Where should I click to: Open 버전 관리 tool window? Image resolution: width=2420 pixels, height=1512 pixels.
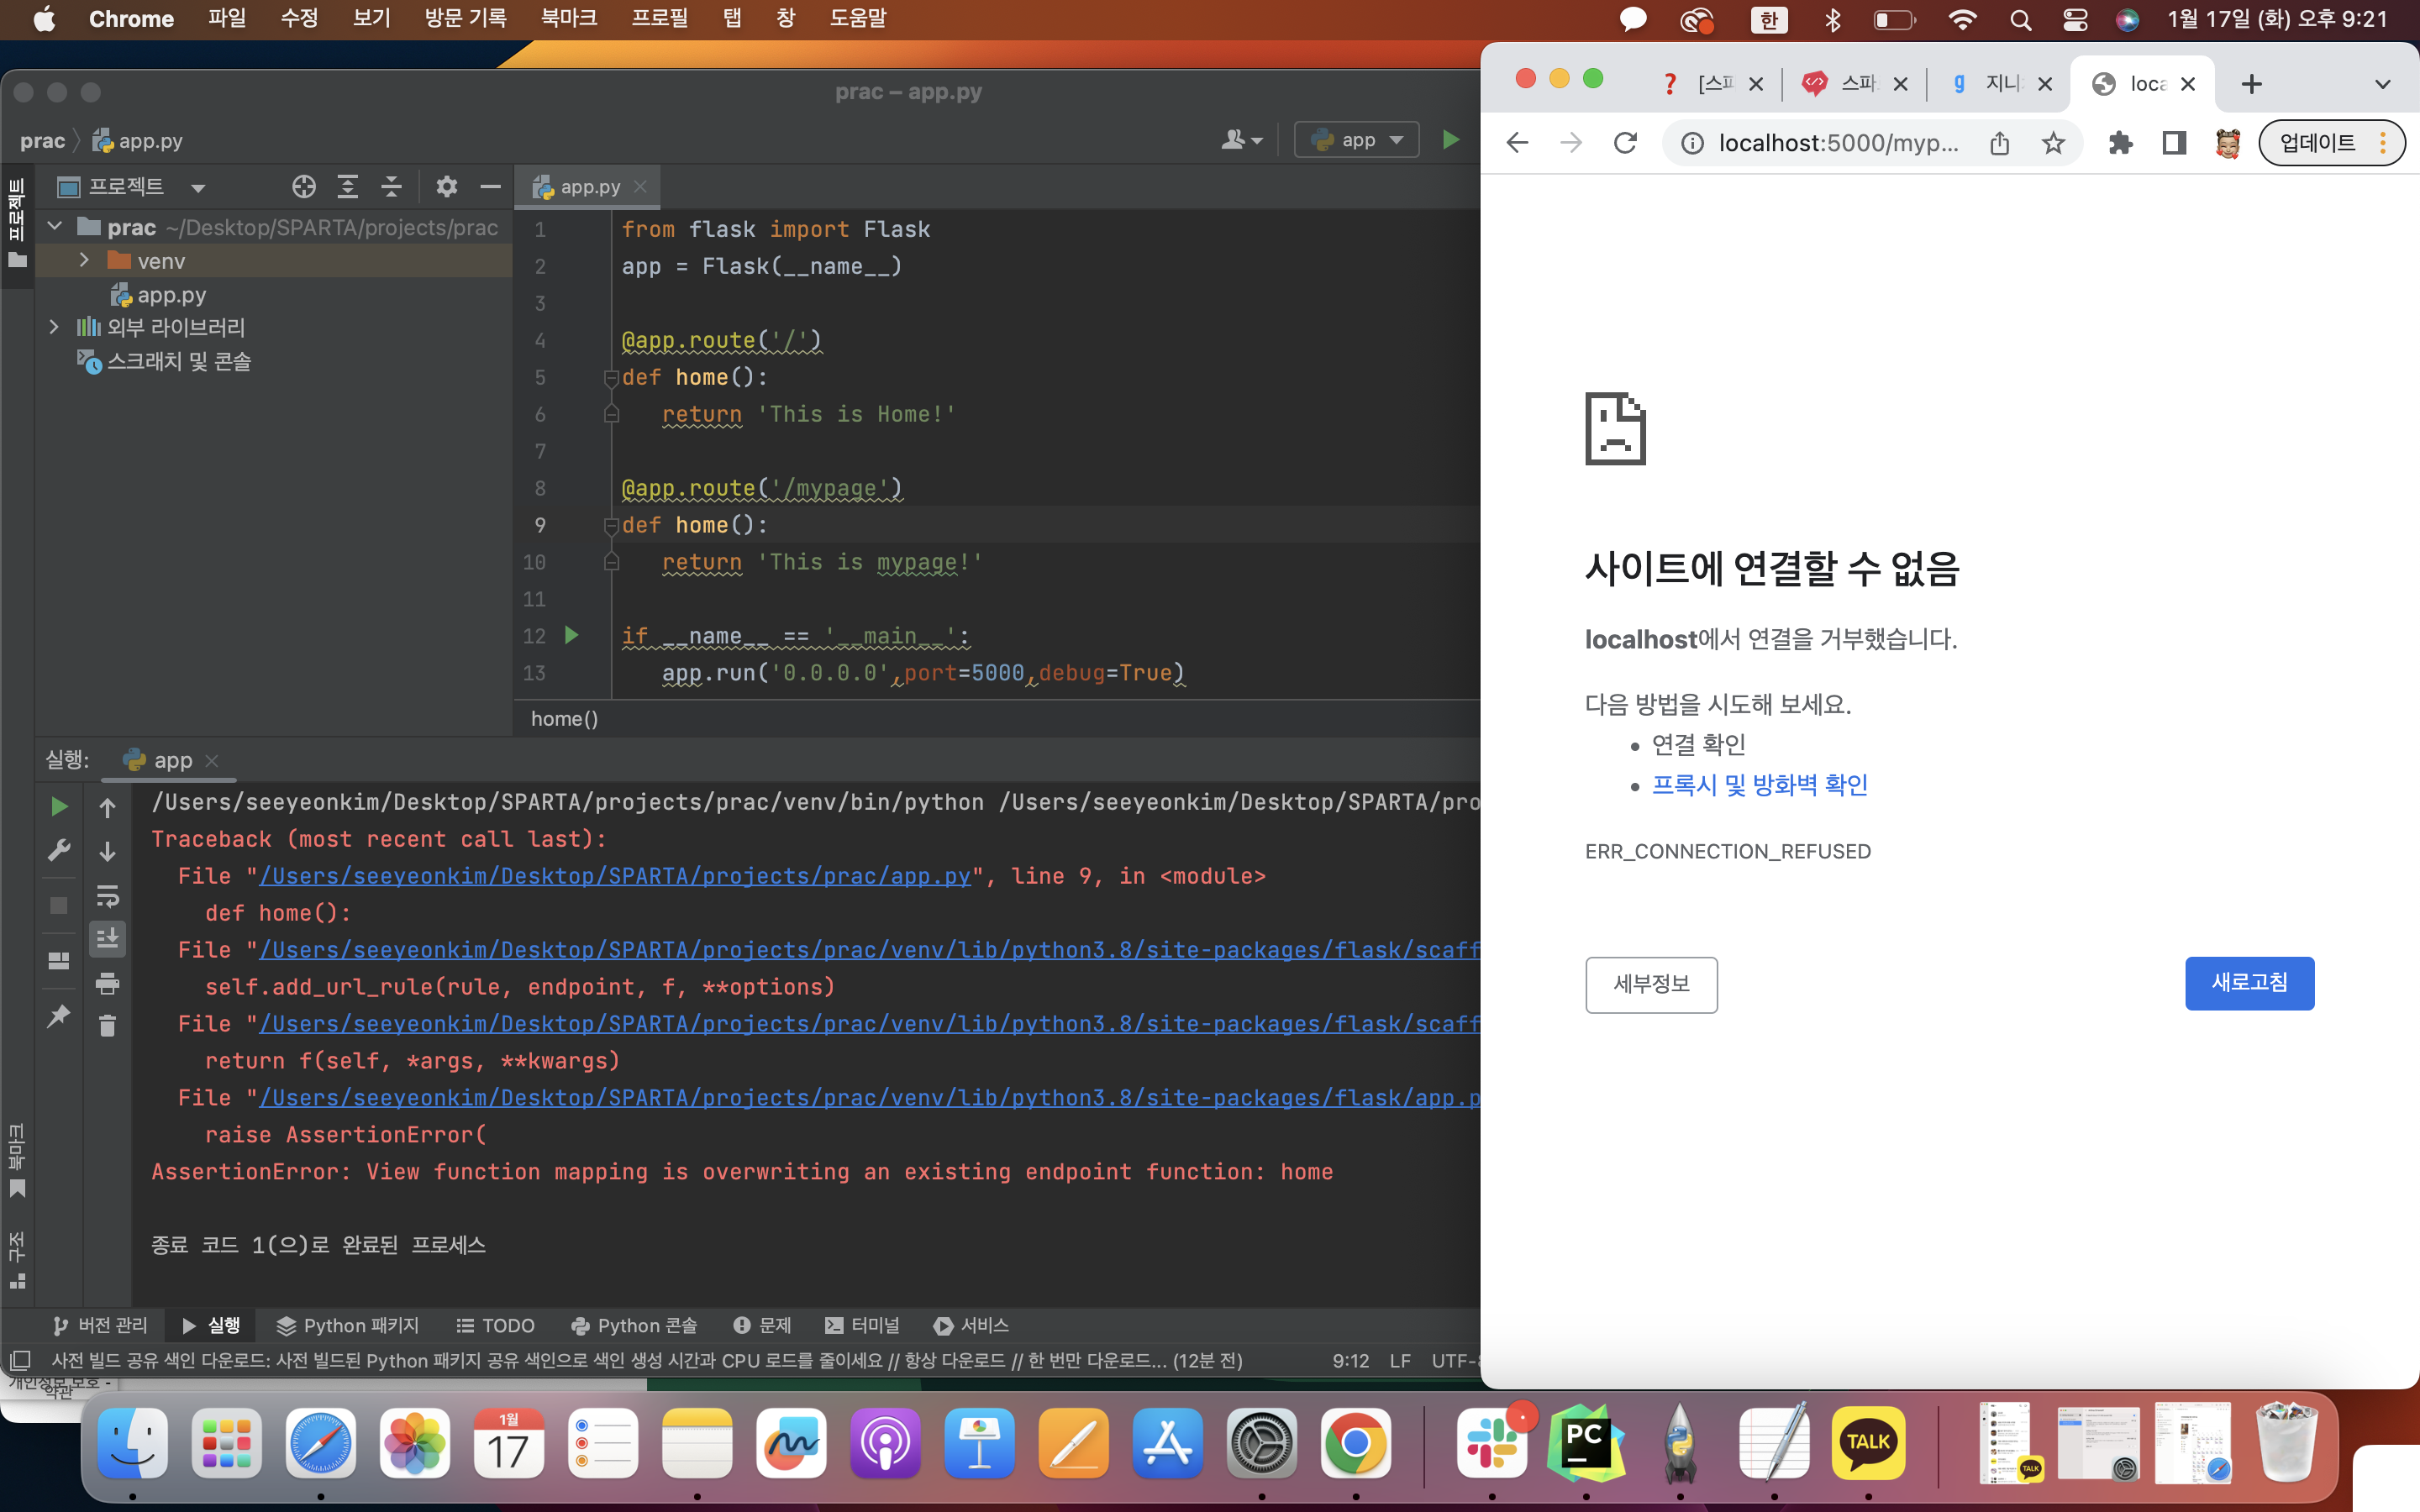pyautogui.click(x=99, y=1325)
